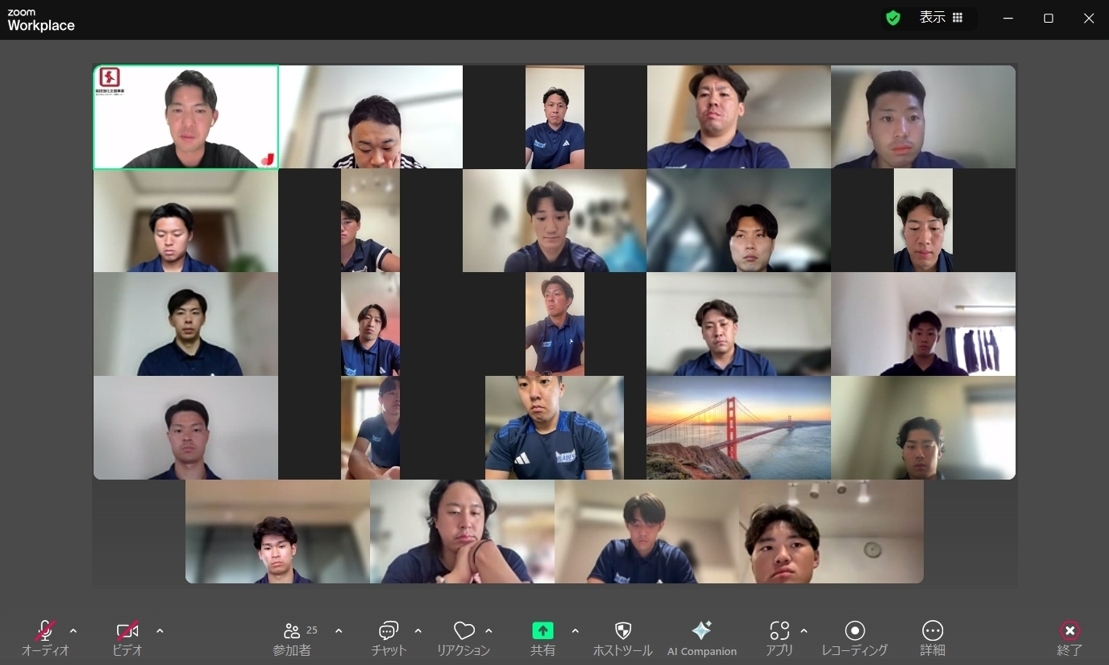Open the チャット chat window
1109x665 pixels.
pos(388,637)
